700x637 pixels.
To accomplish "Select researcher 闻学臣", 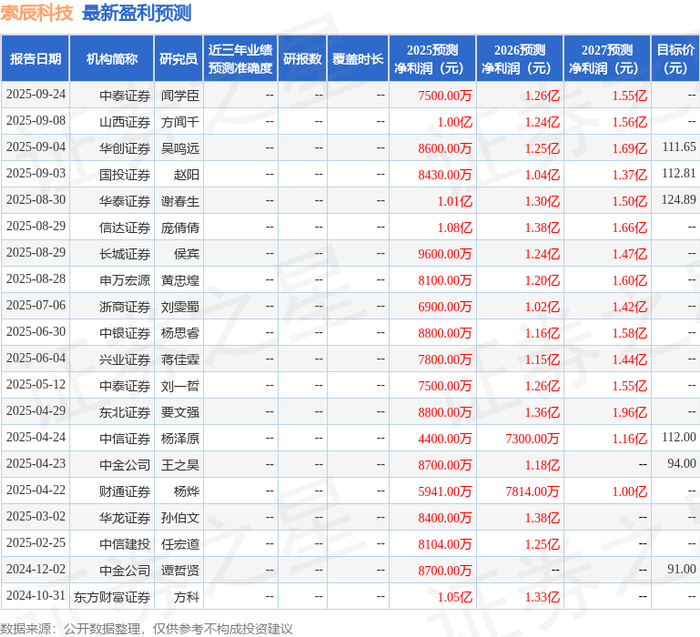I will pos(180,96).
